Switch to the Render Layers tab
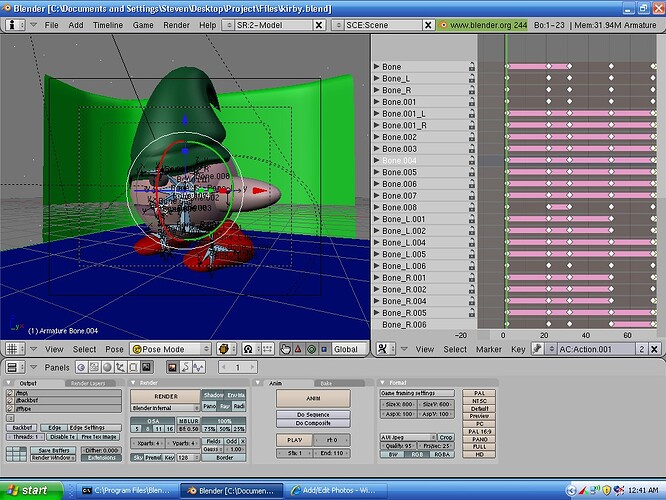Viewport: 666px width, 500px height. point(90,383)
